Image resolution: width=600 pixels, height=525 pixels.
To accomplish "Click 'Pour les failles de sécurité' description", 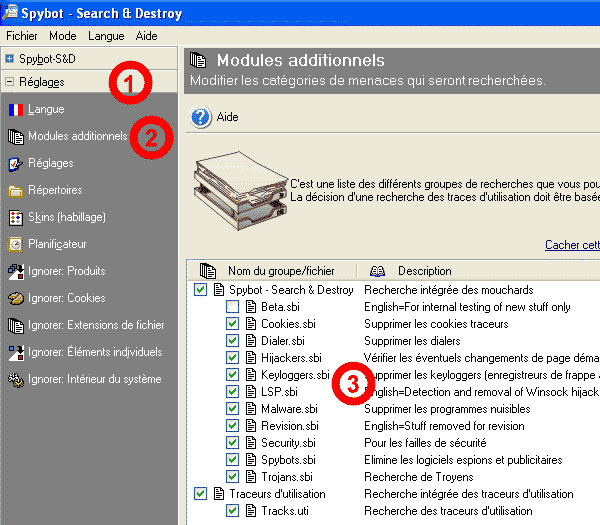I will [425, 443].
